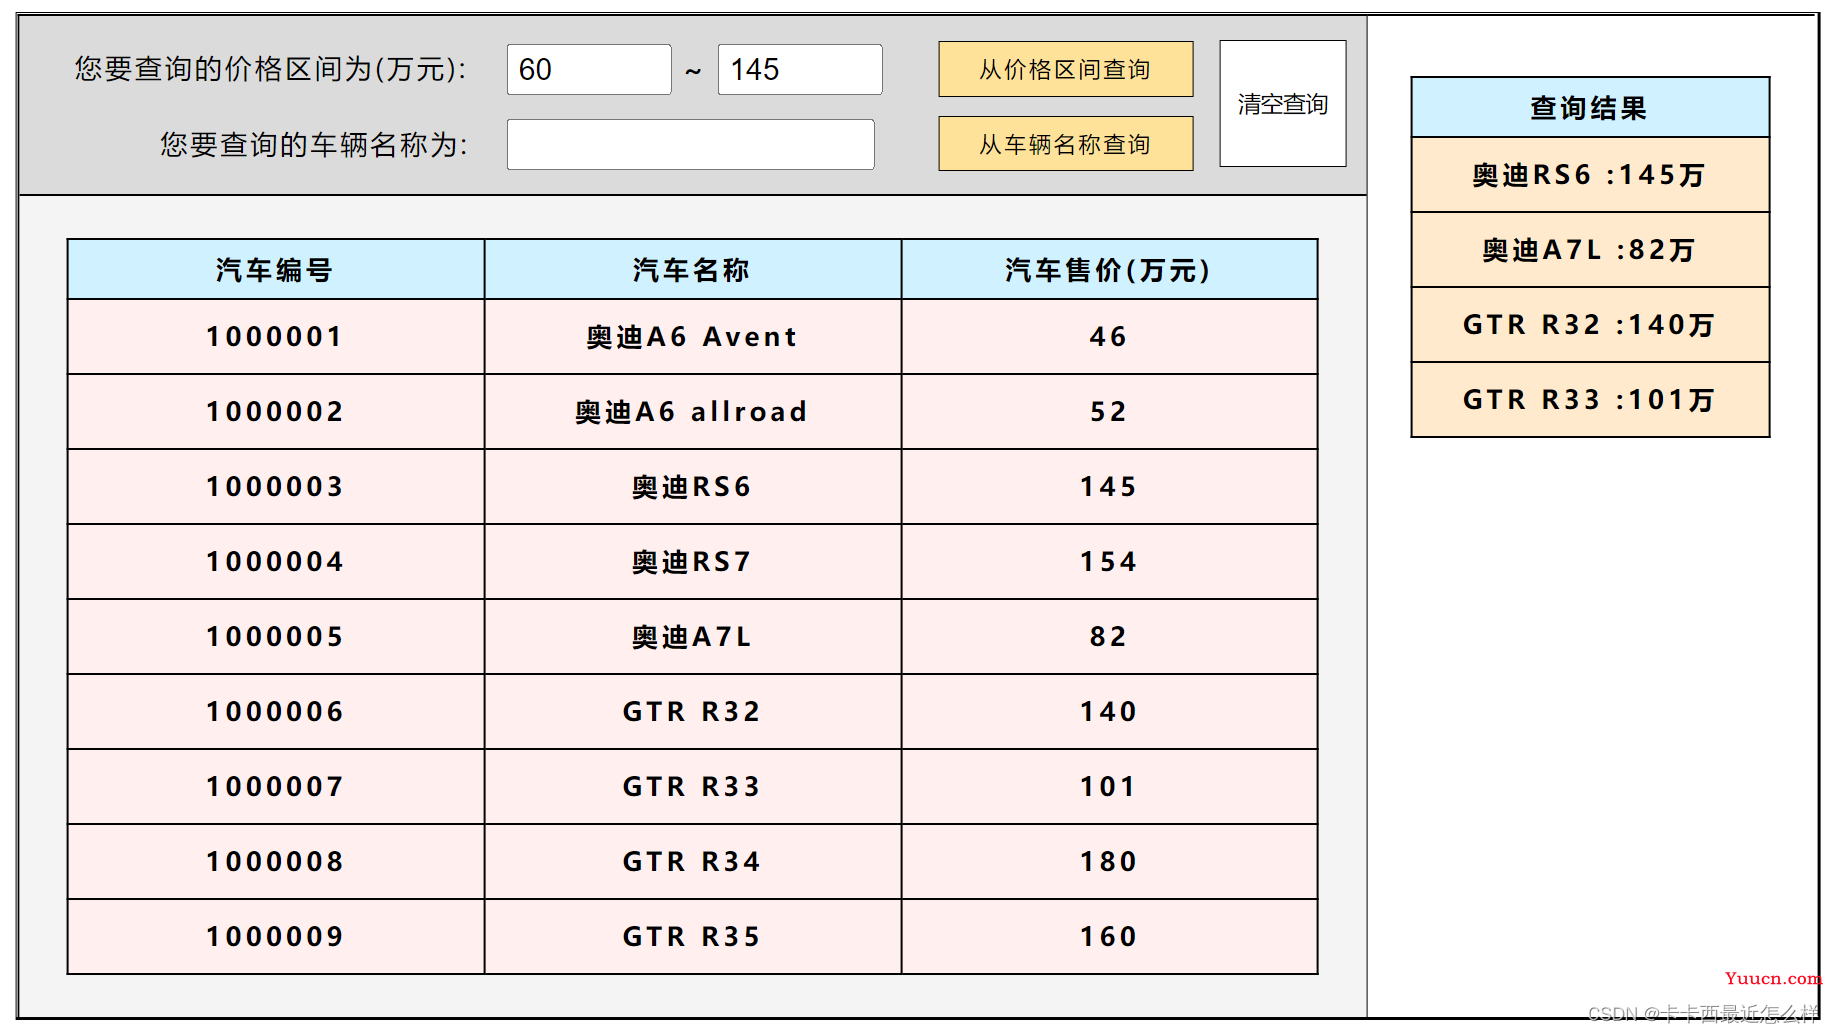Select the 汽车编号 column header
The image size is (1835, 1033).
(x=276, y=270)
